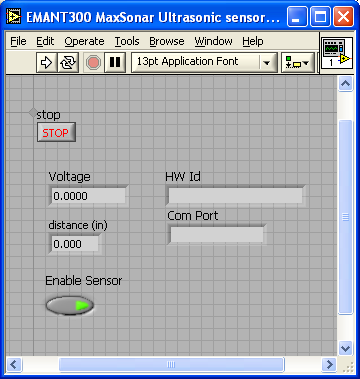Click the Enable Sensor label
360x379 pixels.
coord(84,281)
